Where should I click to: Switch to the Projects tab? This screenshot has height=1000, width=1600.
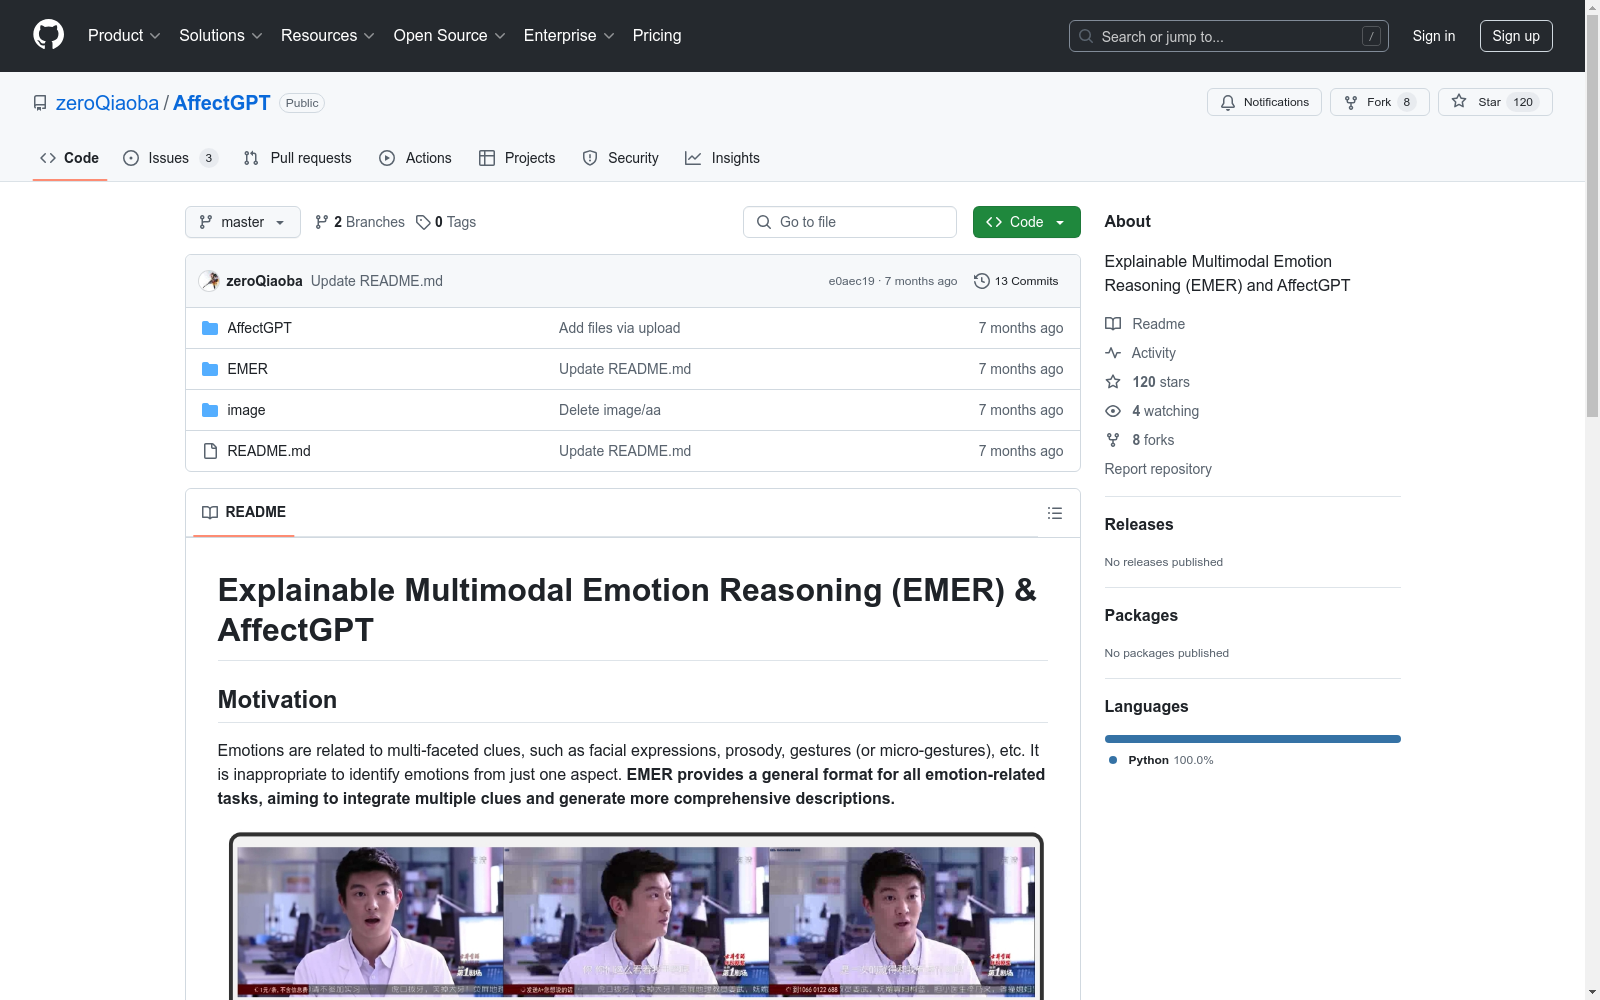pyautogui.click(x=517, y=158)
